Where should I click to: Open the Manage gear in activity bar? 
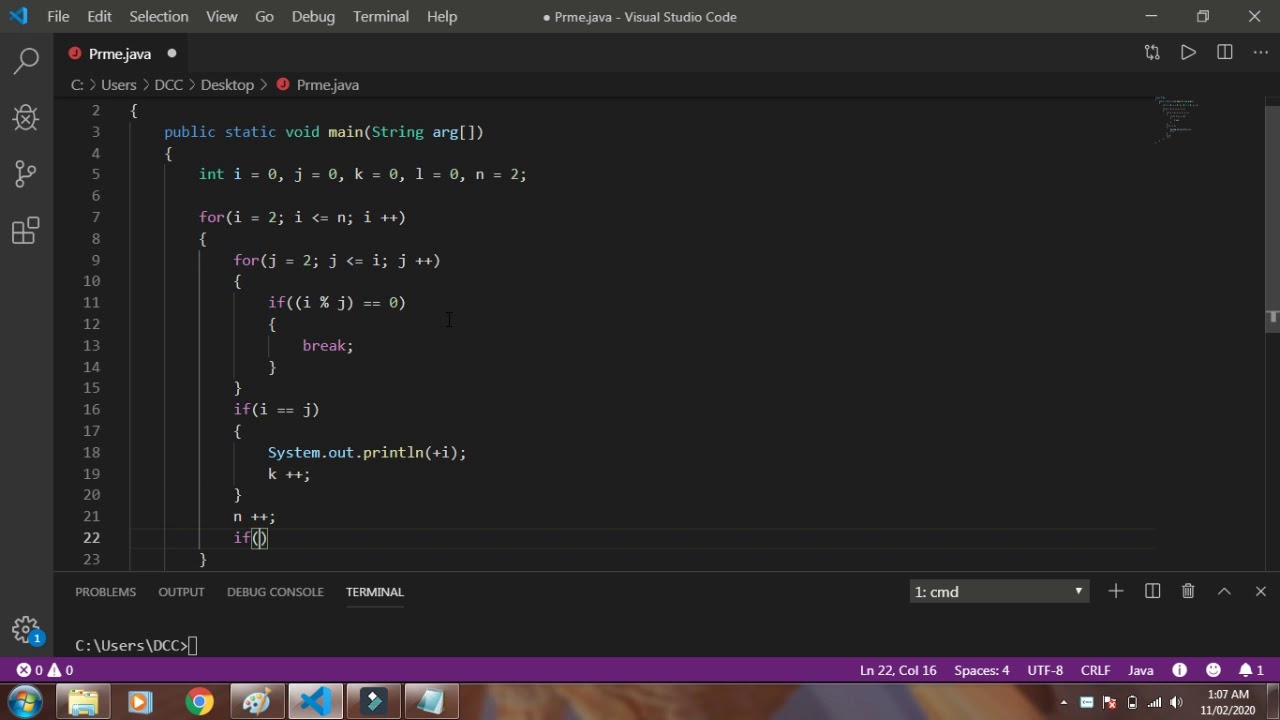click(27, 629)
